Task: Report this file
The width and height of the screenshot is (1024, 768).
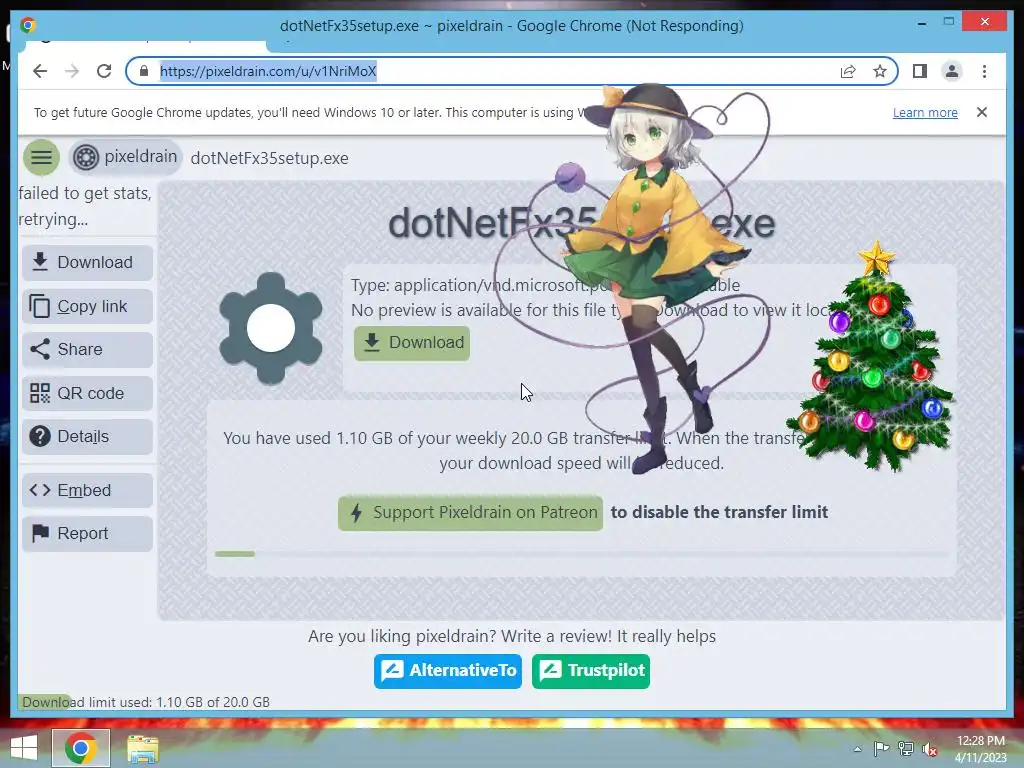Action: [x=88, y=534]
